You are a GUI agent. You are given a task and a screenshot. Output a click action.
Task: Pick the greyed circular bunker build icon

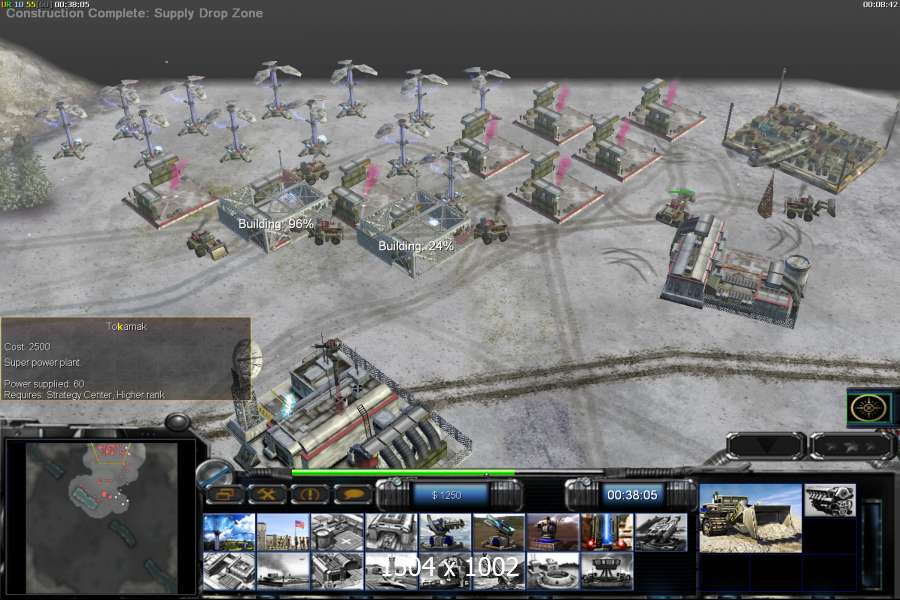tap(553, 571)
